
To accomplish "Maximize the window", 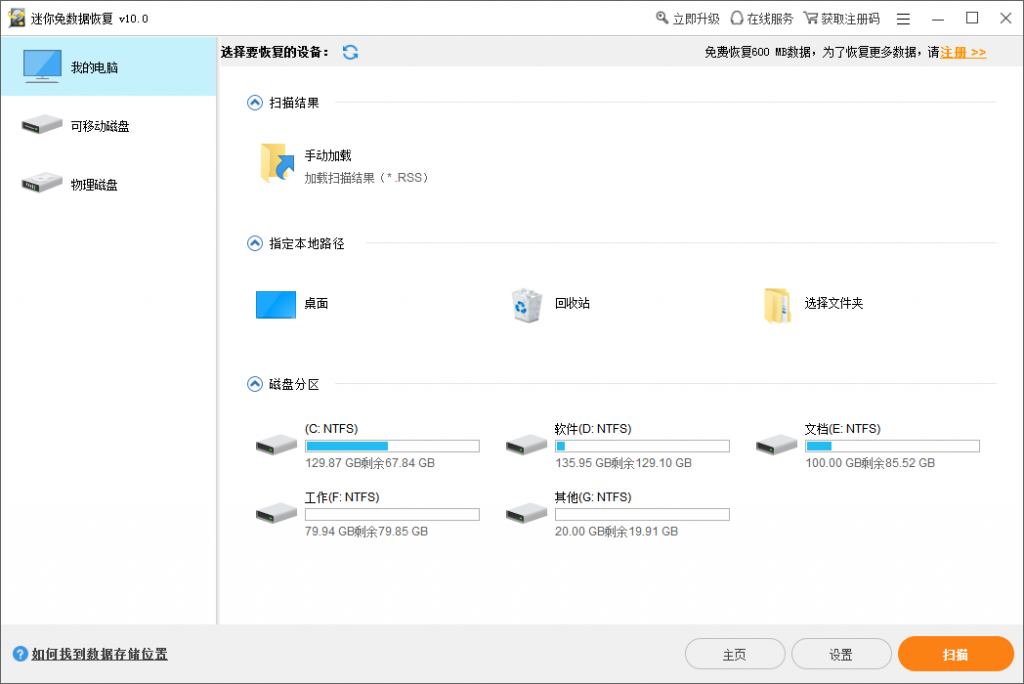I will tap(972, 18).
